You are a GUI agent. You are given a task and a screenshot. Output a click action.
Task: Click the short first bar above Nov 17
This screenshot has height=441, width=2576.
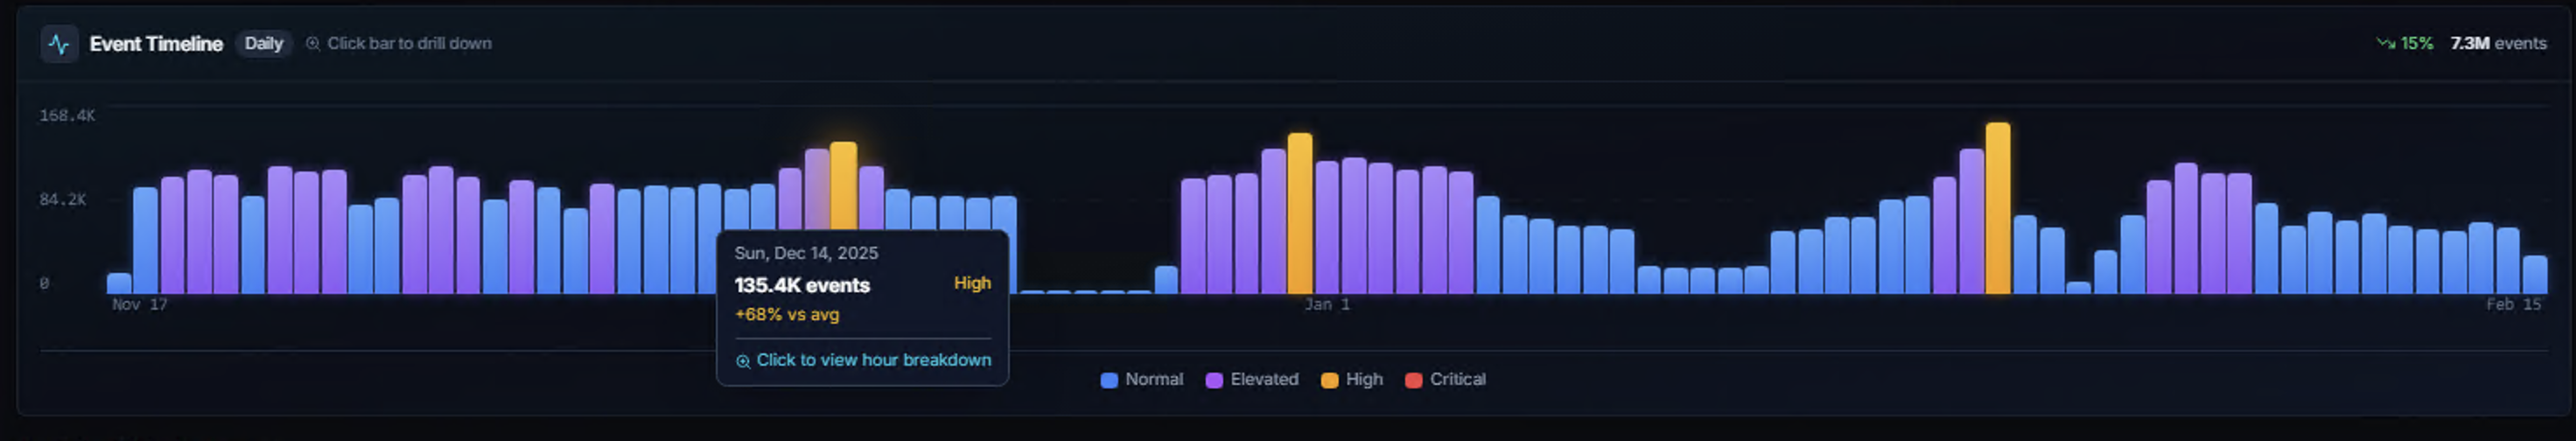coord(119,284)
